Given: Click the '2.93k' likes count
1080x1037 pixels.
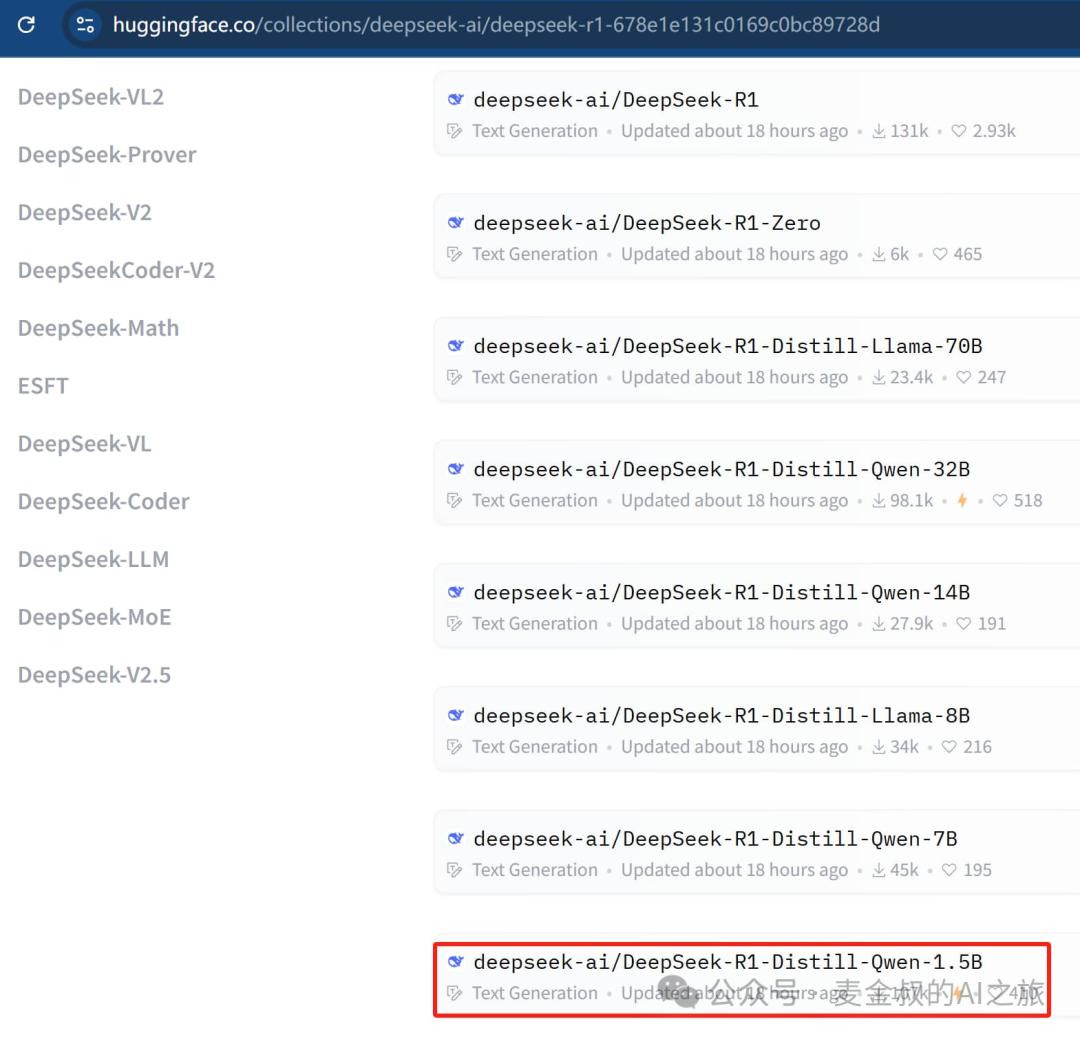Looking at the screenshot, I should click(994, 131).
